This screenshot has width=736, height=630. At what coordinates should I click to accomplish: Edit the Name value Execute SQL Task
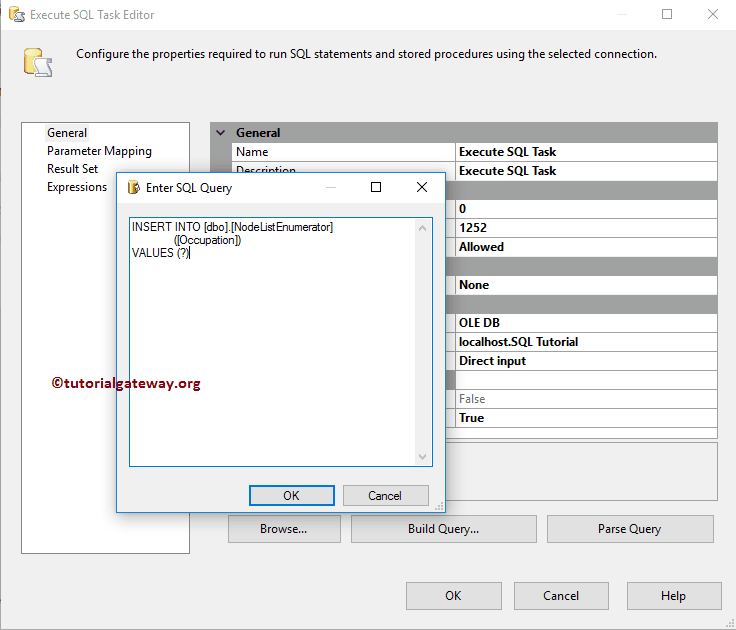click(586, 152)
